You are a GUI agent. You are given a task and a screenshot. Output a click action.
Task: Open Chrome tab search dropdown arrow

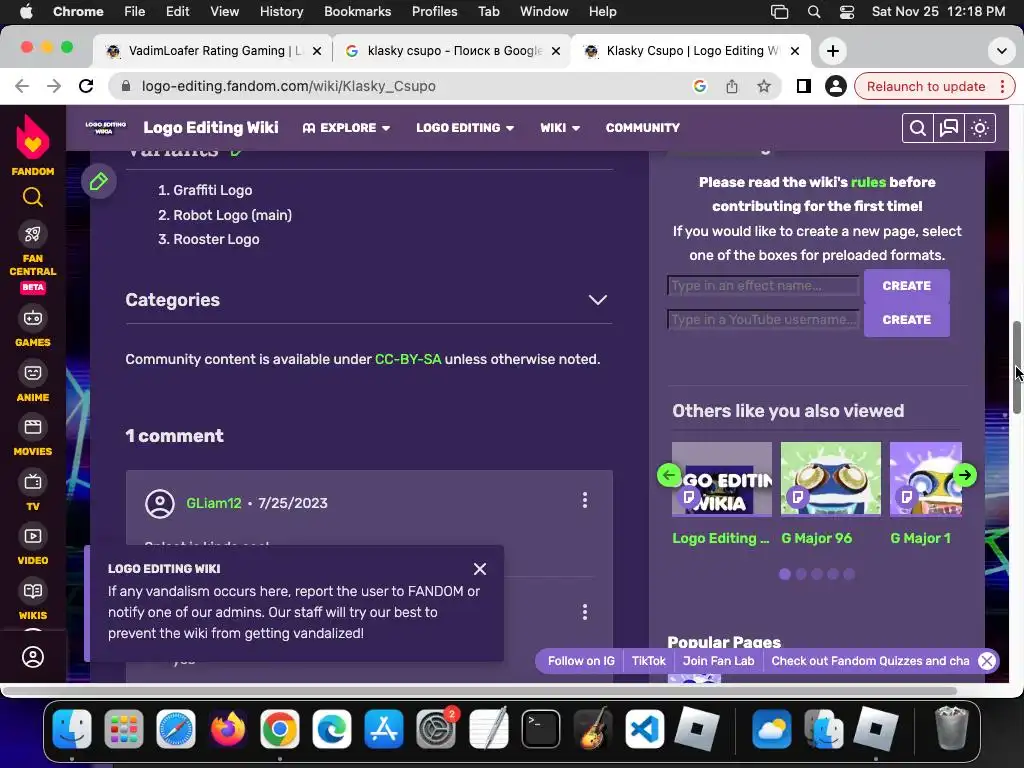(1001, 51)
